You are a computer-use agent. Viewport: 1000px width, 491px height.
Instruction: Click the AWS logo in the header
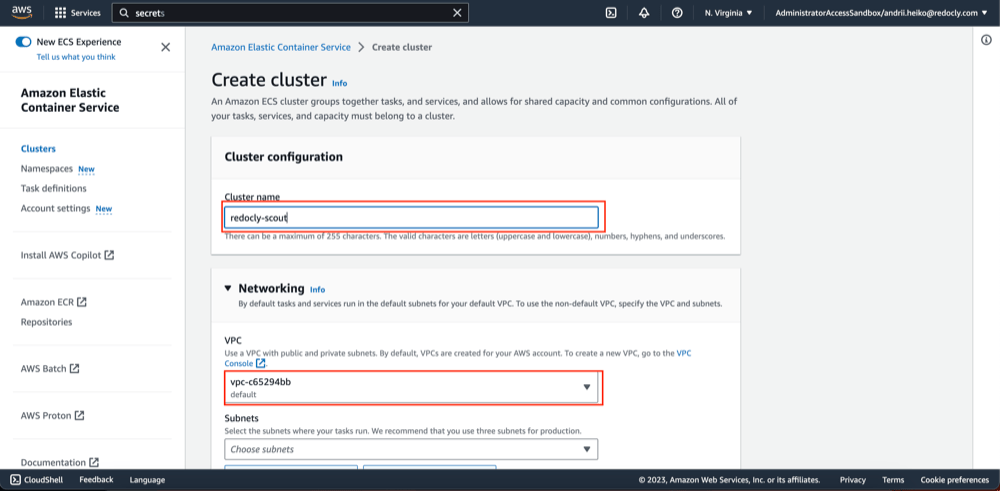pyautogui.click(x=22, y=13)
